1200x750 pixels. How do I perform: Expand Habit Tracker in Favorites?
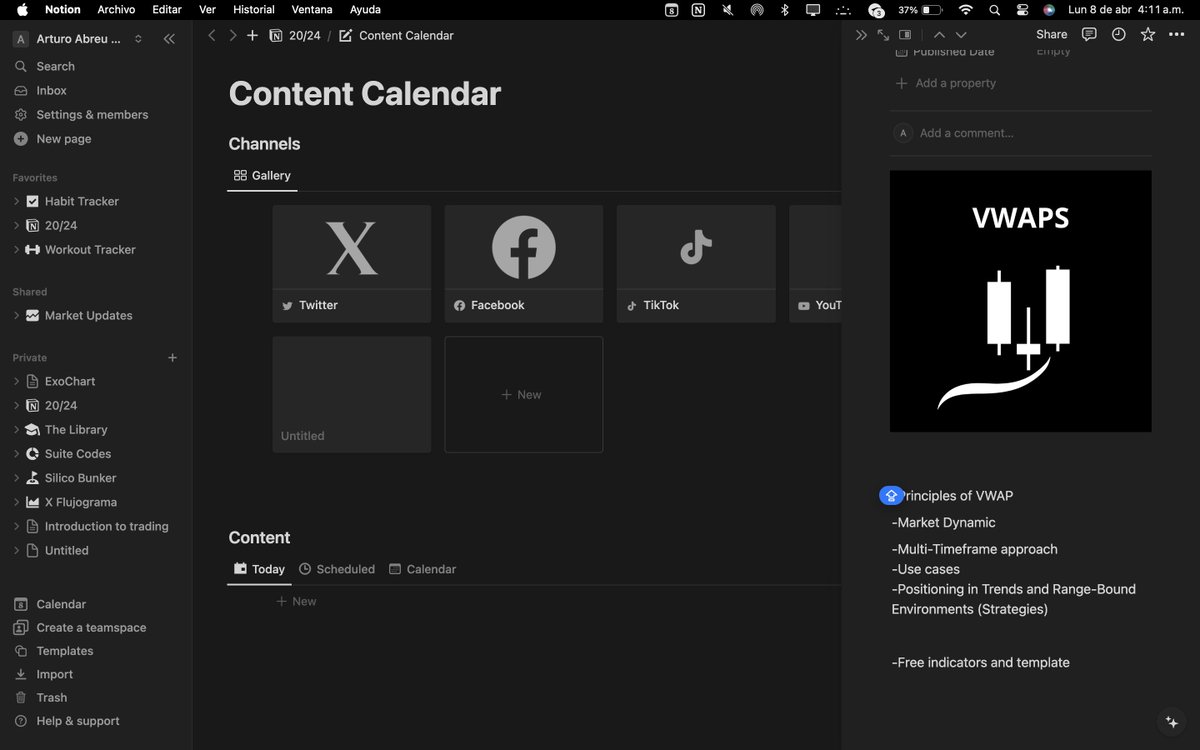coord(17,201)
